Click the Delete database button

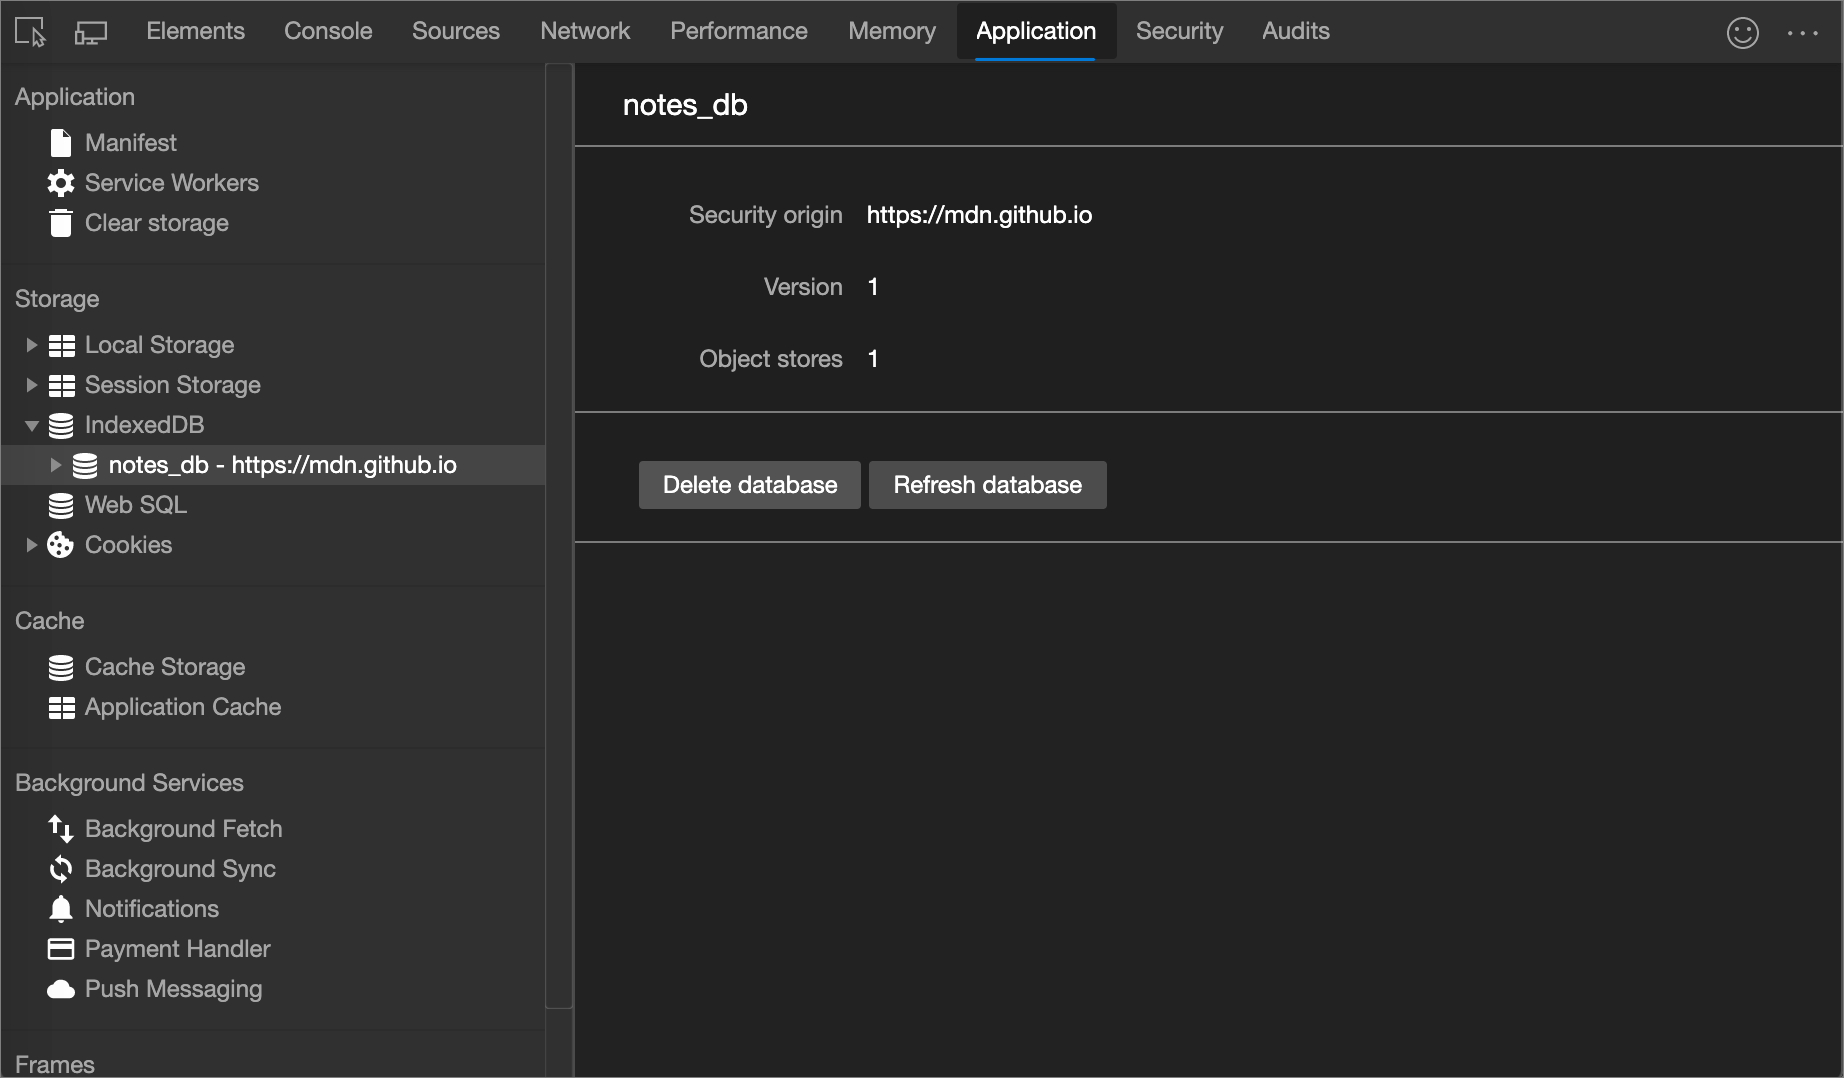pyautogui.click(x=749, y=484)
